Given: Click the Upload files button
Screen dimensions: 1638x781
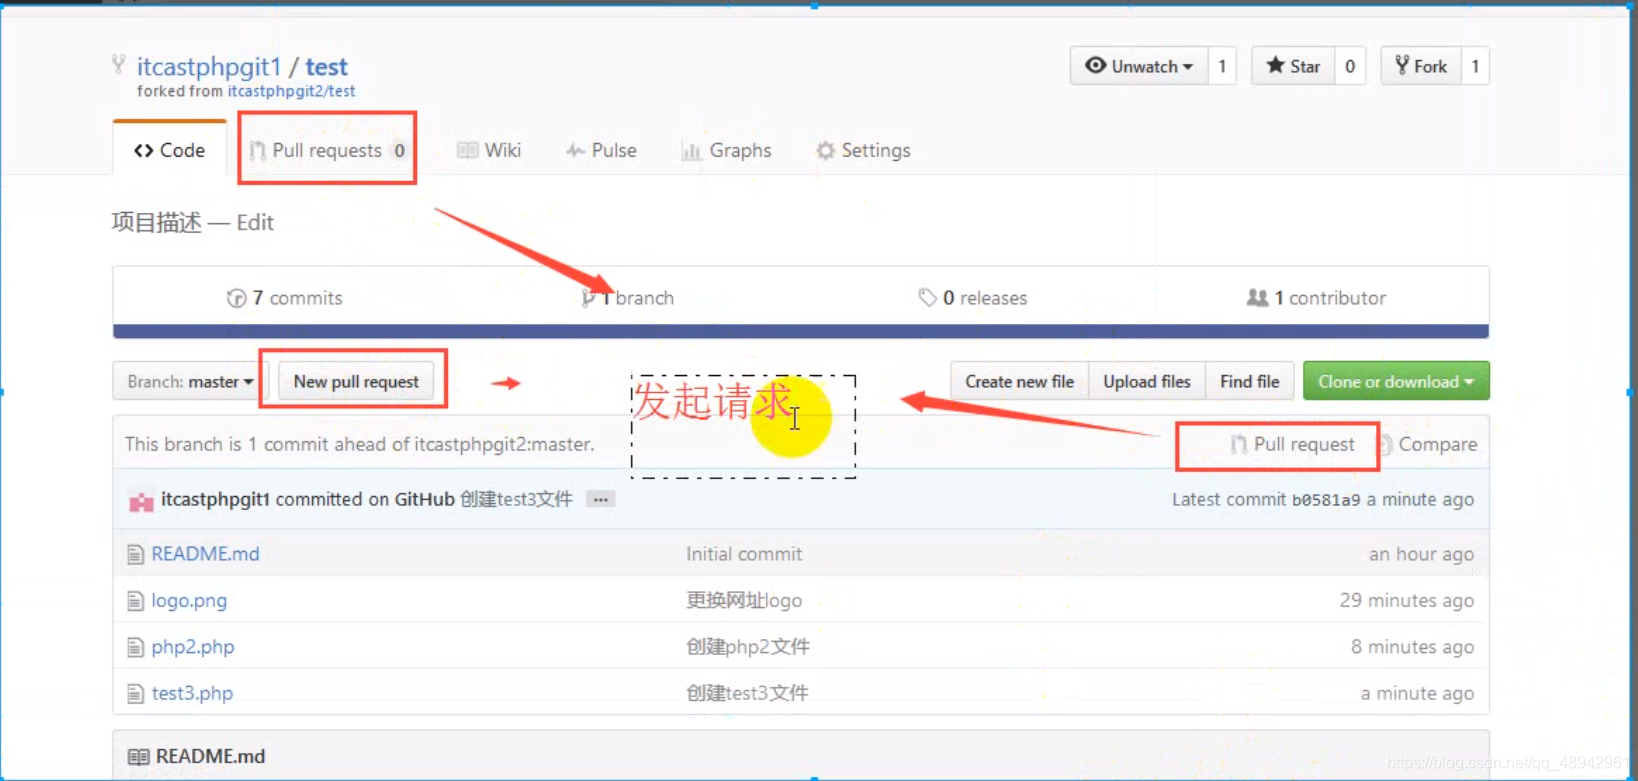Looking at the screenshot, I should [1147, 381].
